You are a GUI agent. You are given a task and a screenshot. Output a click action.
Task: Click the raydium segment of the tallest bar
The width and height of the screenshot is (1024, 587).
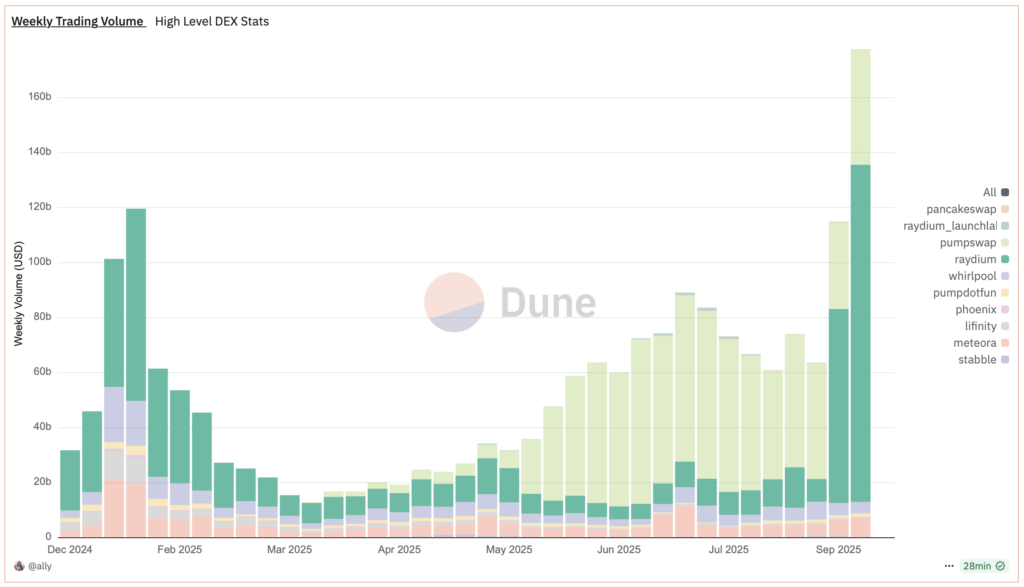(860, 333)
